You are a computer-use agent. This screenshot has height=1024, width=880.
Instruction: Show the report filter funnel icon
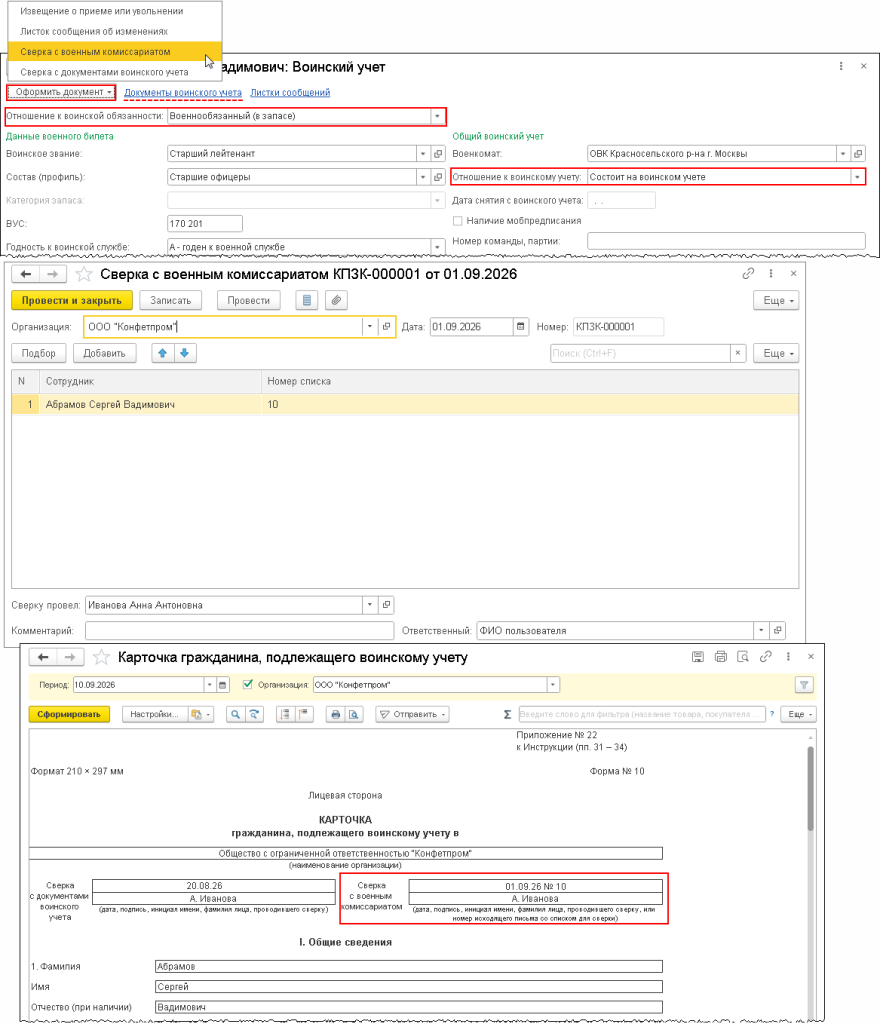pos(804,685)
